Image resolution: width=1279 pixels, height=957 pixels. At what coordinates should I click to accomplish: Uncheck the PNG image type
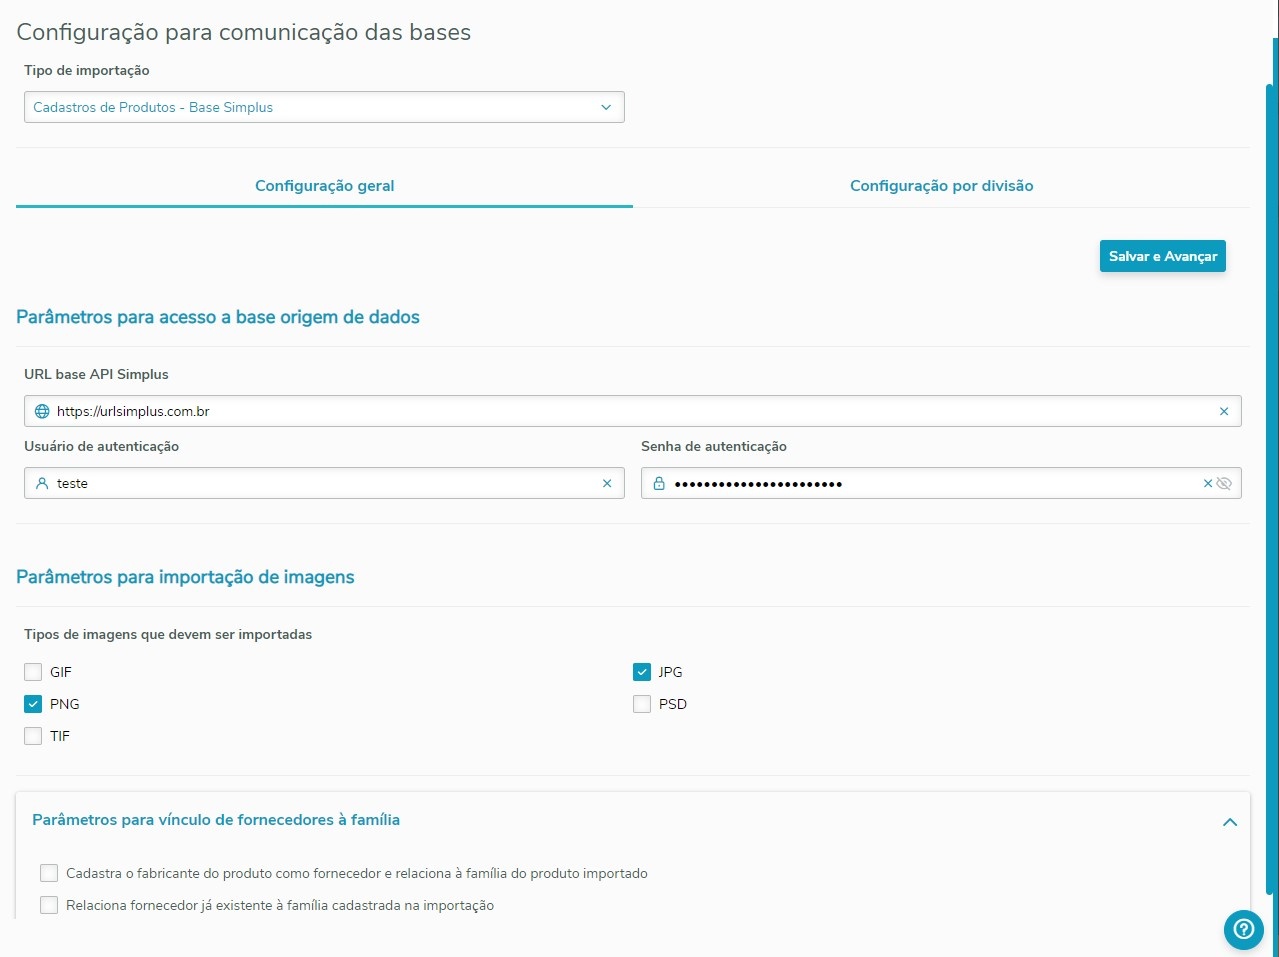[33, 704]
